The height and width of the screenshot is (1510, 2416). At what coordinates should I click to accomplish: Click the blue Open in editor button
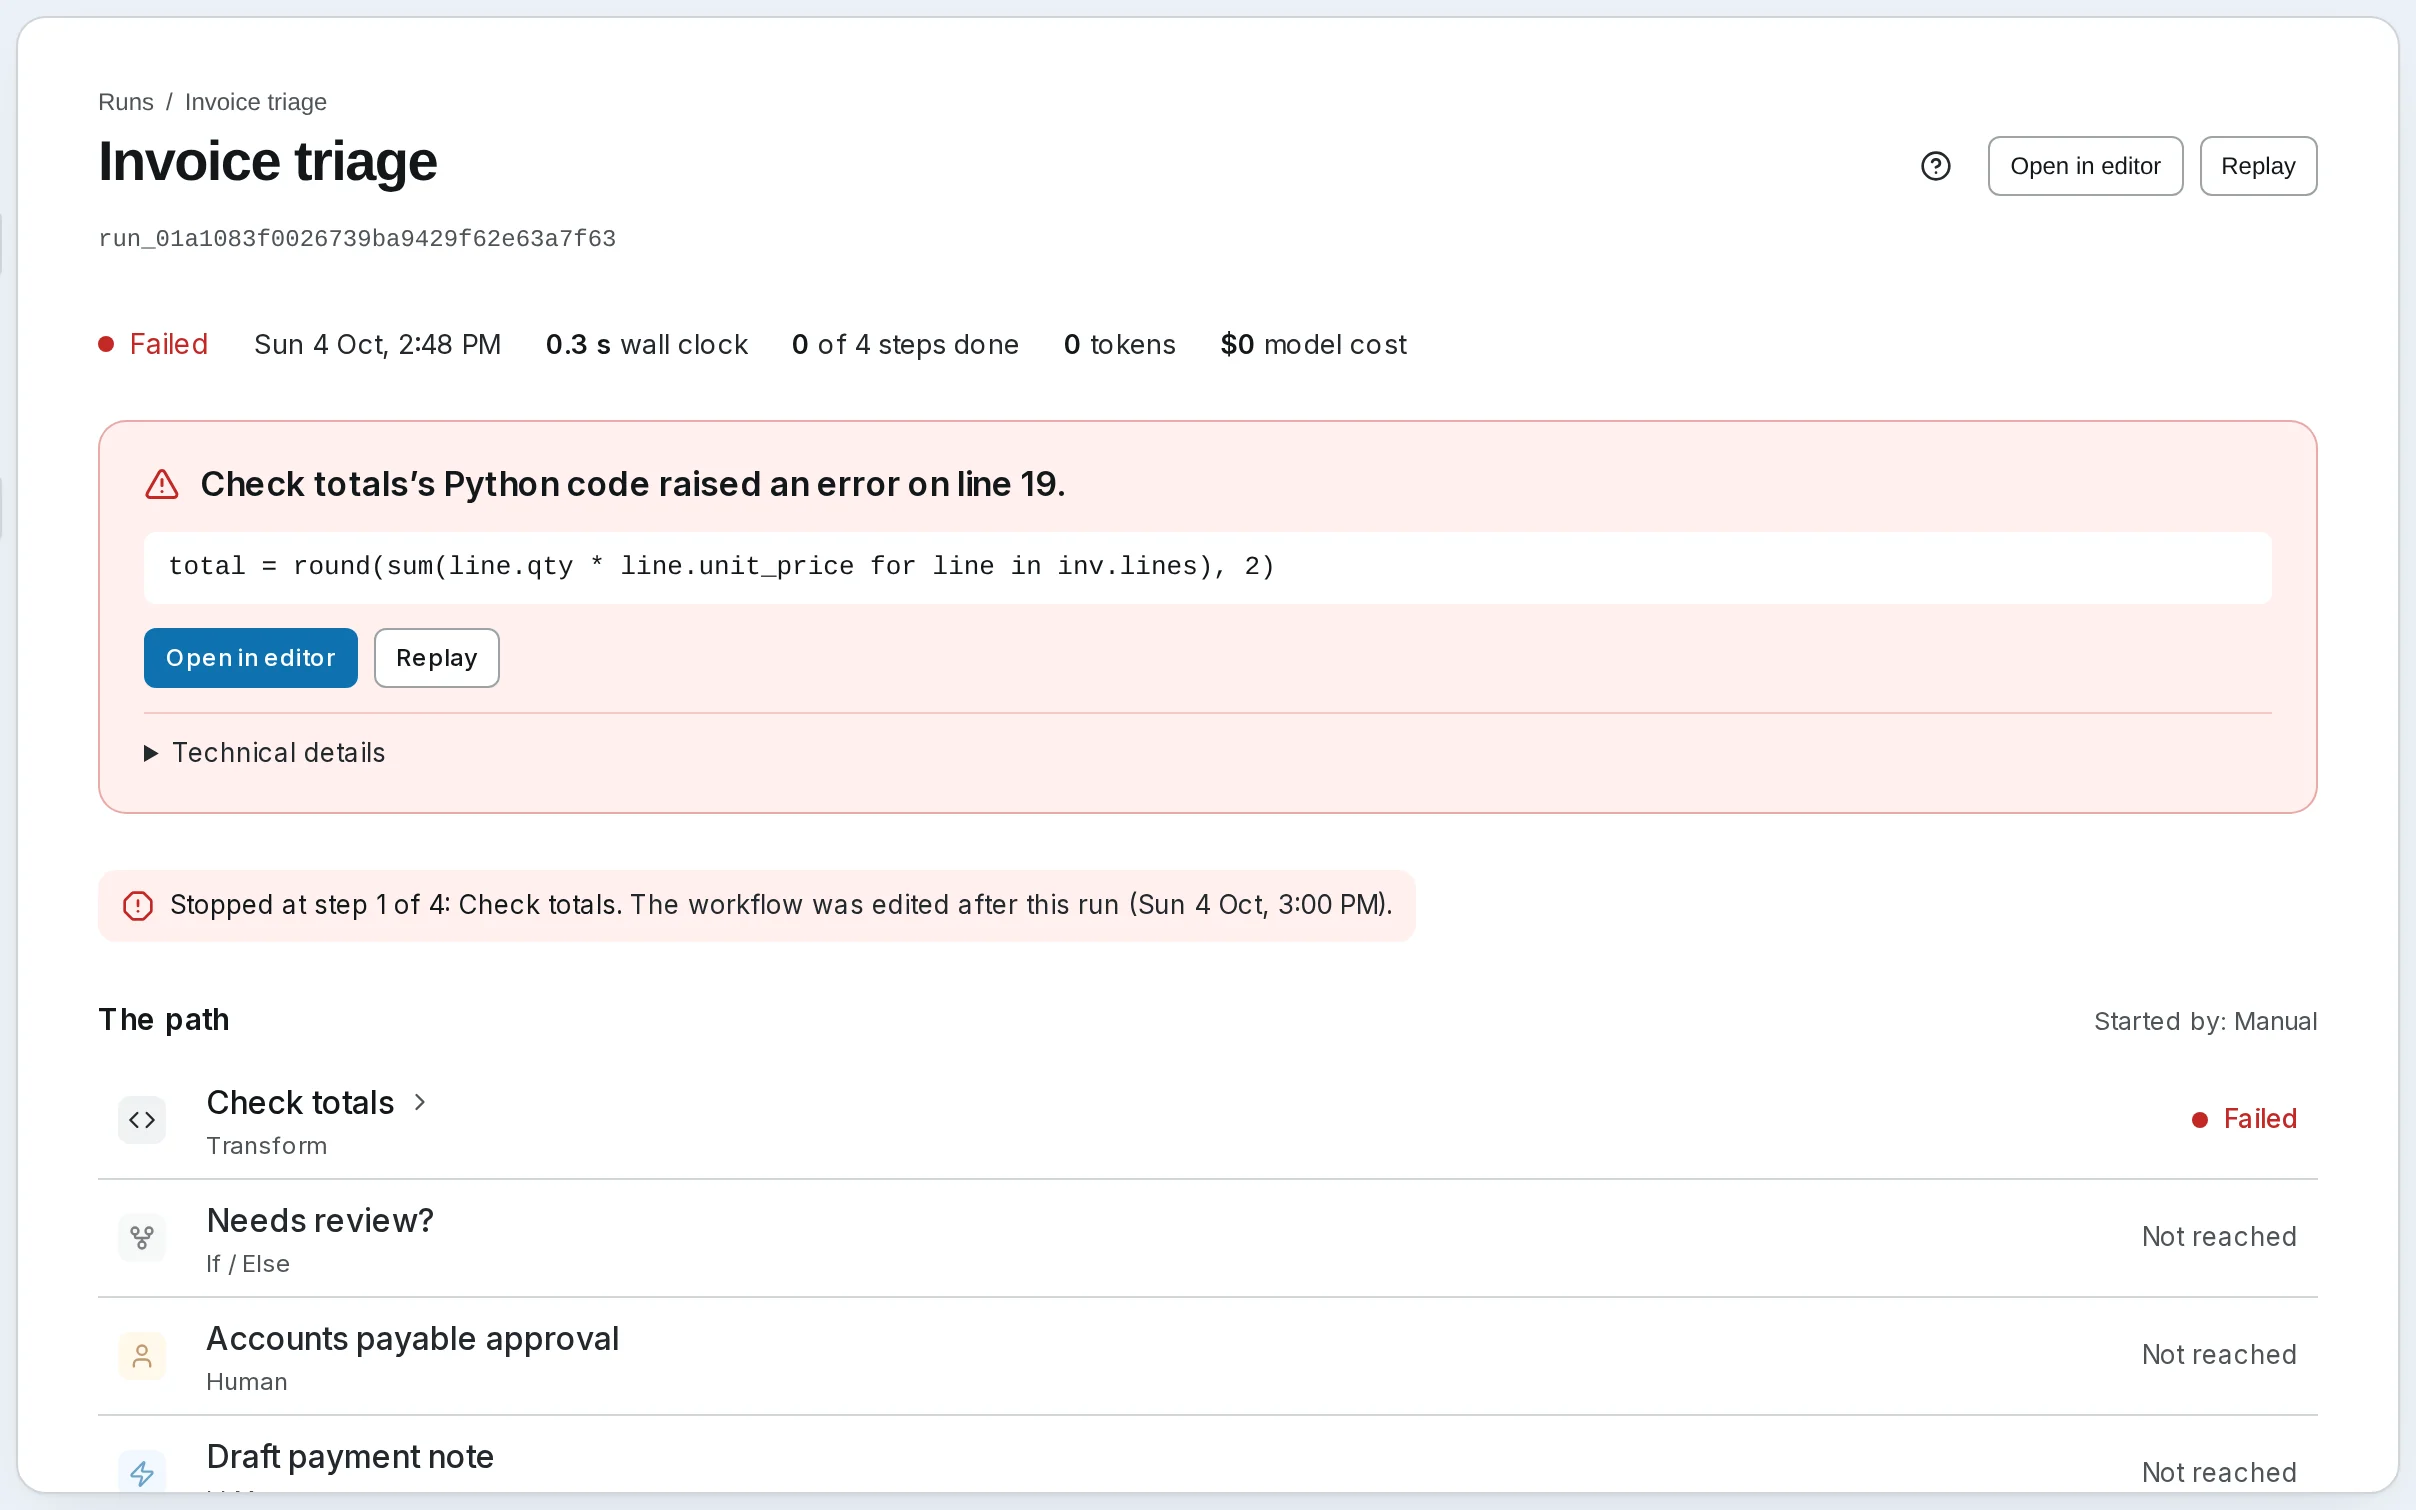pyautogui.click(x=251, y=658)
